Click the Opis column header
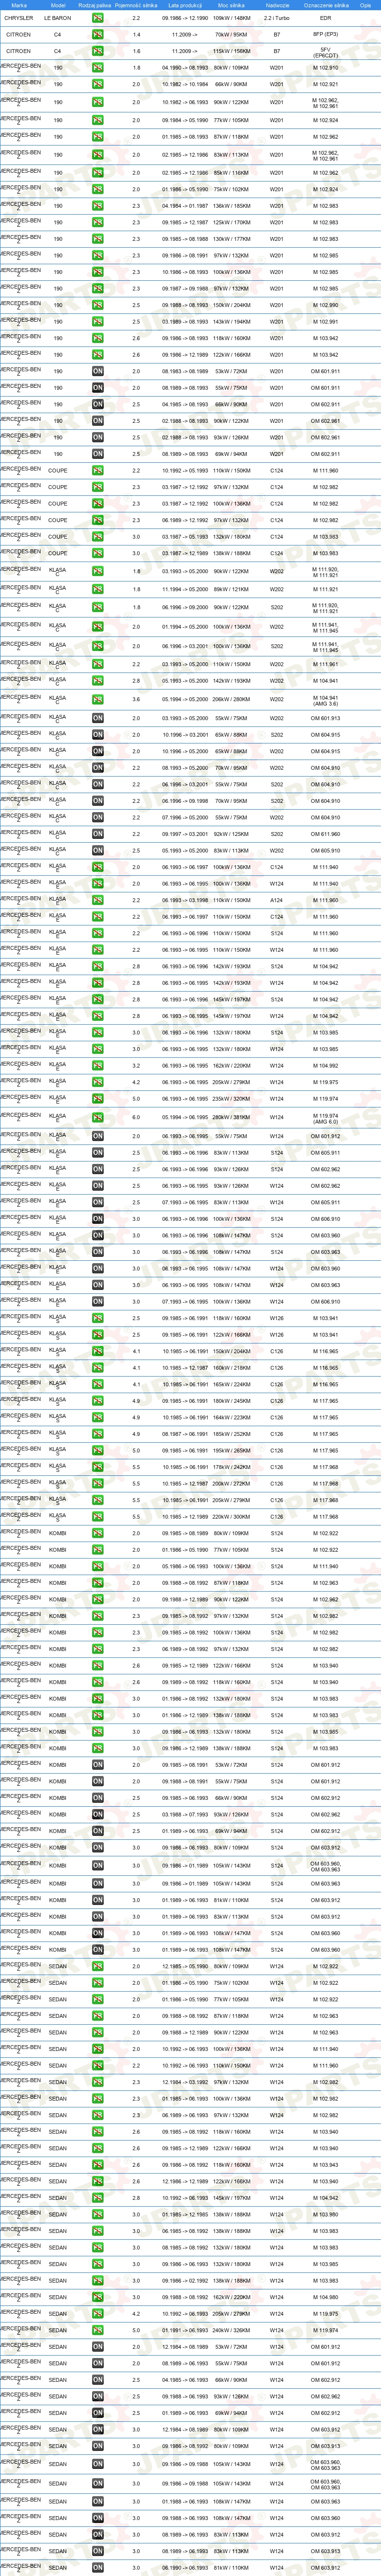This screenshot has width=381, height=2576. pos(366,5)
